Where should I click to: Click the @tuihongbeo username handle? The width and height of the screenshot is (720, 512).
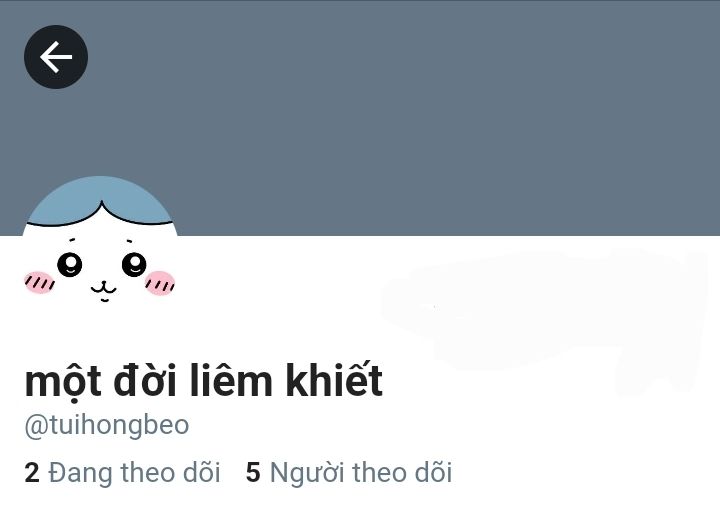(x=107, y=426)
